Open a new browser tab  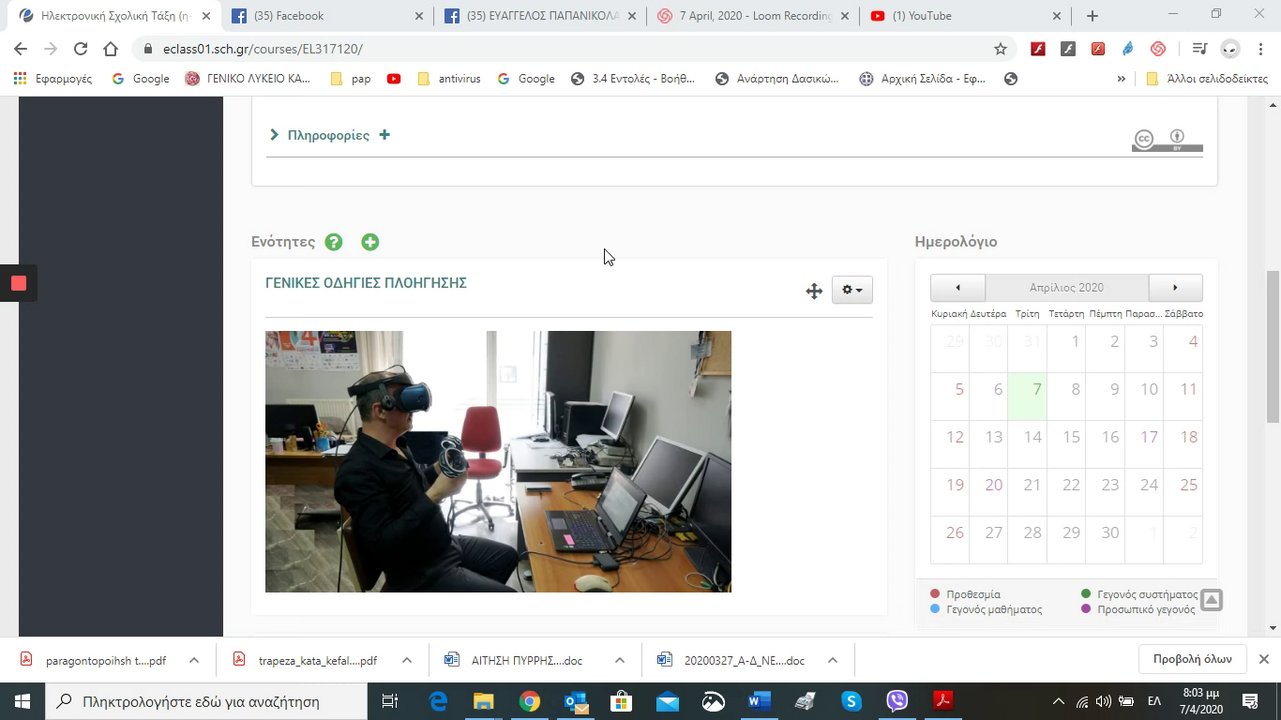[x=1092, y=16]
